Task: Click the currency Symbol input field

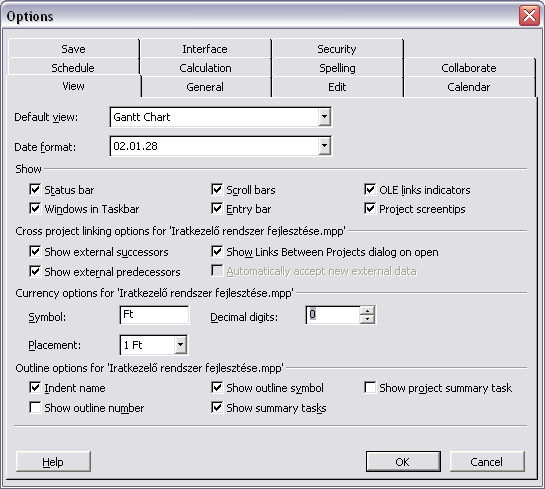Action: (154, 315)
